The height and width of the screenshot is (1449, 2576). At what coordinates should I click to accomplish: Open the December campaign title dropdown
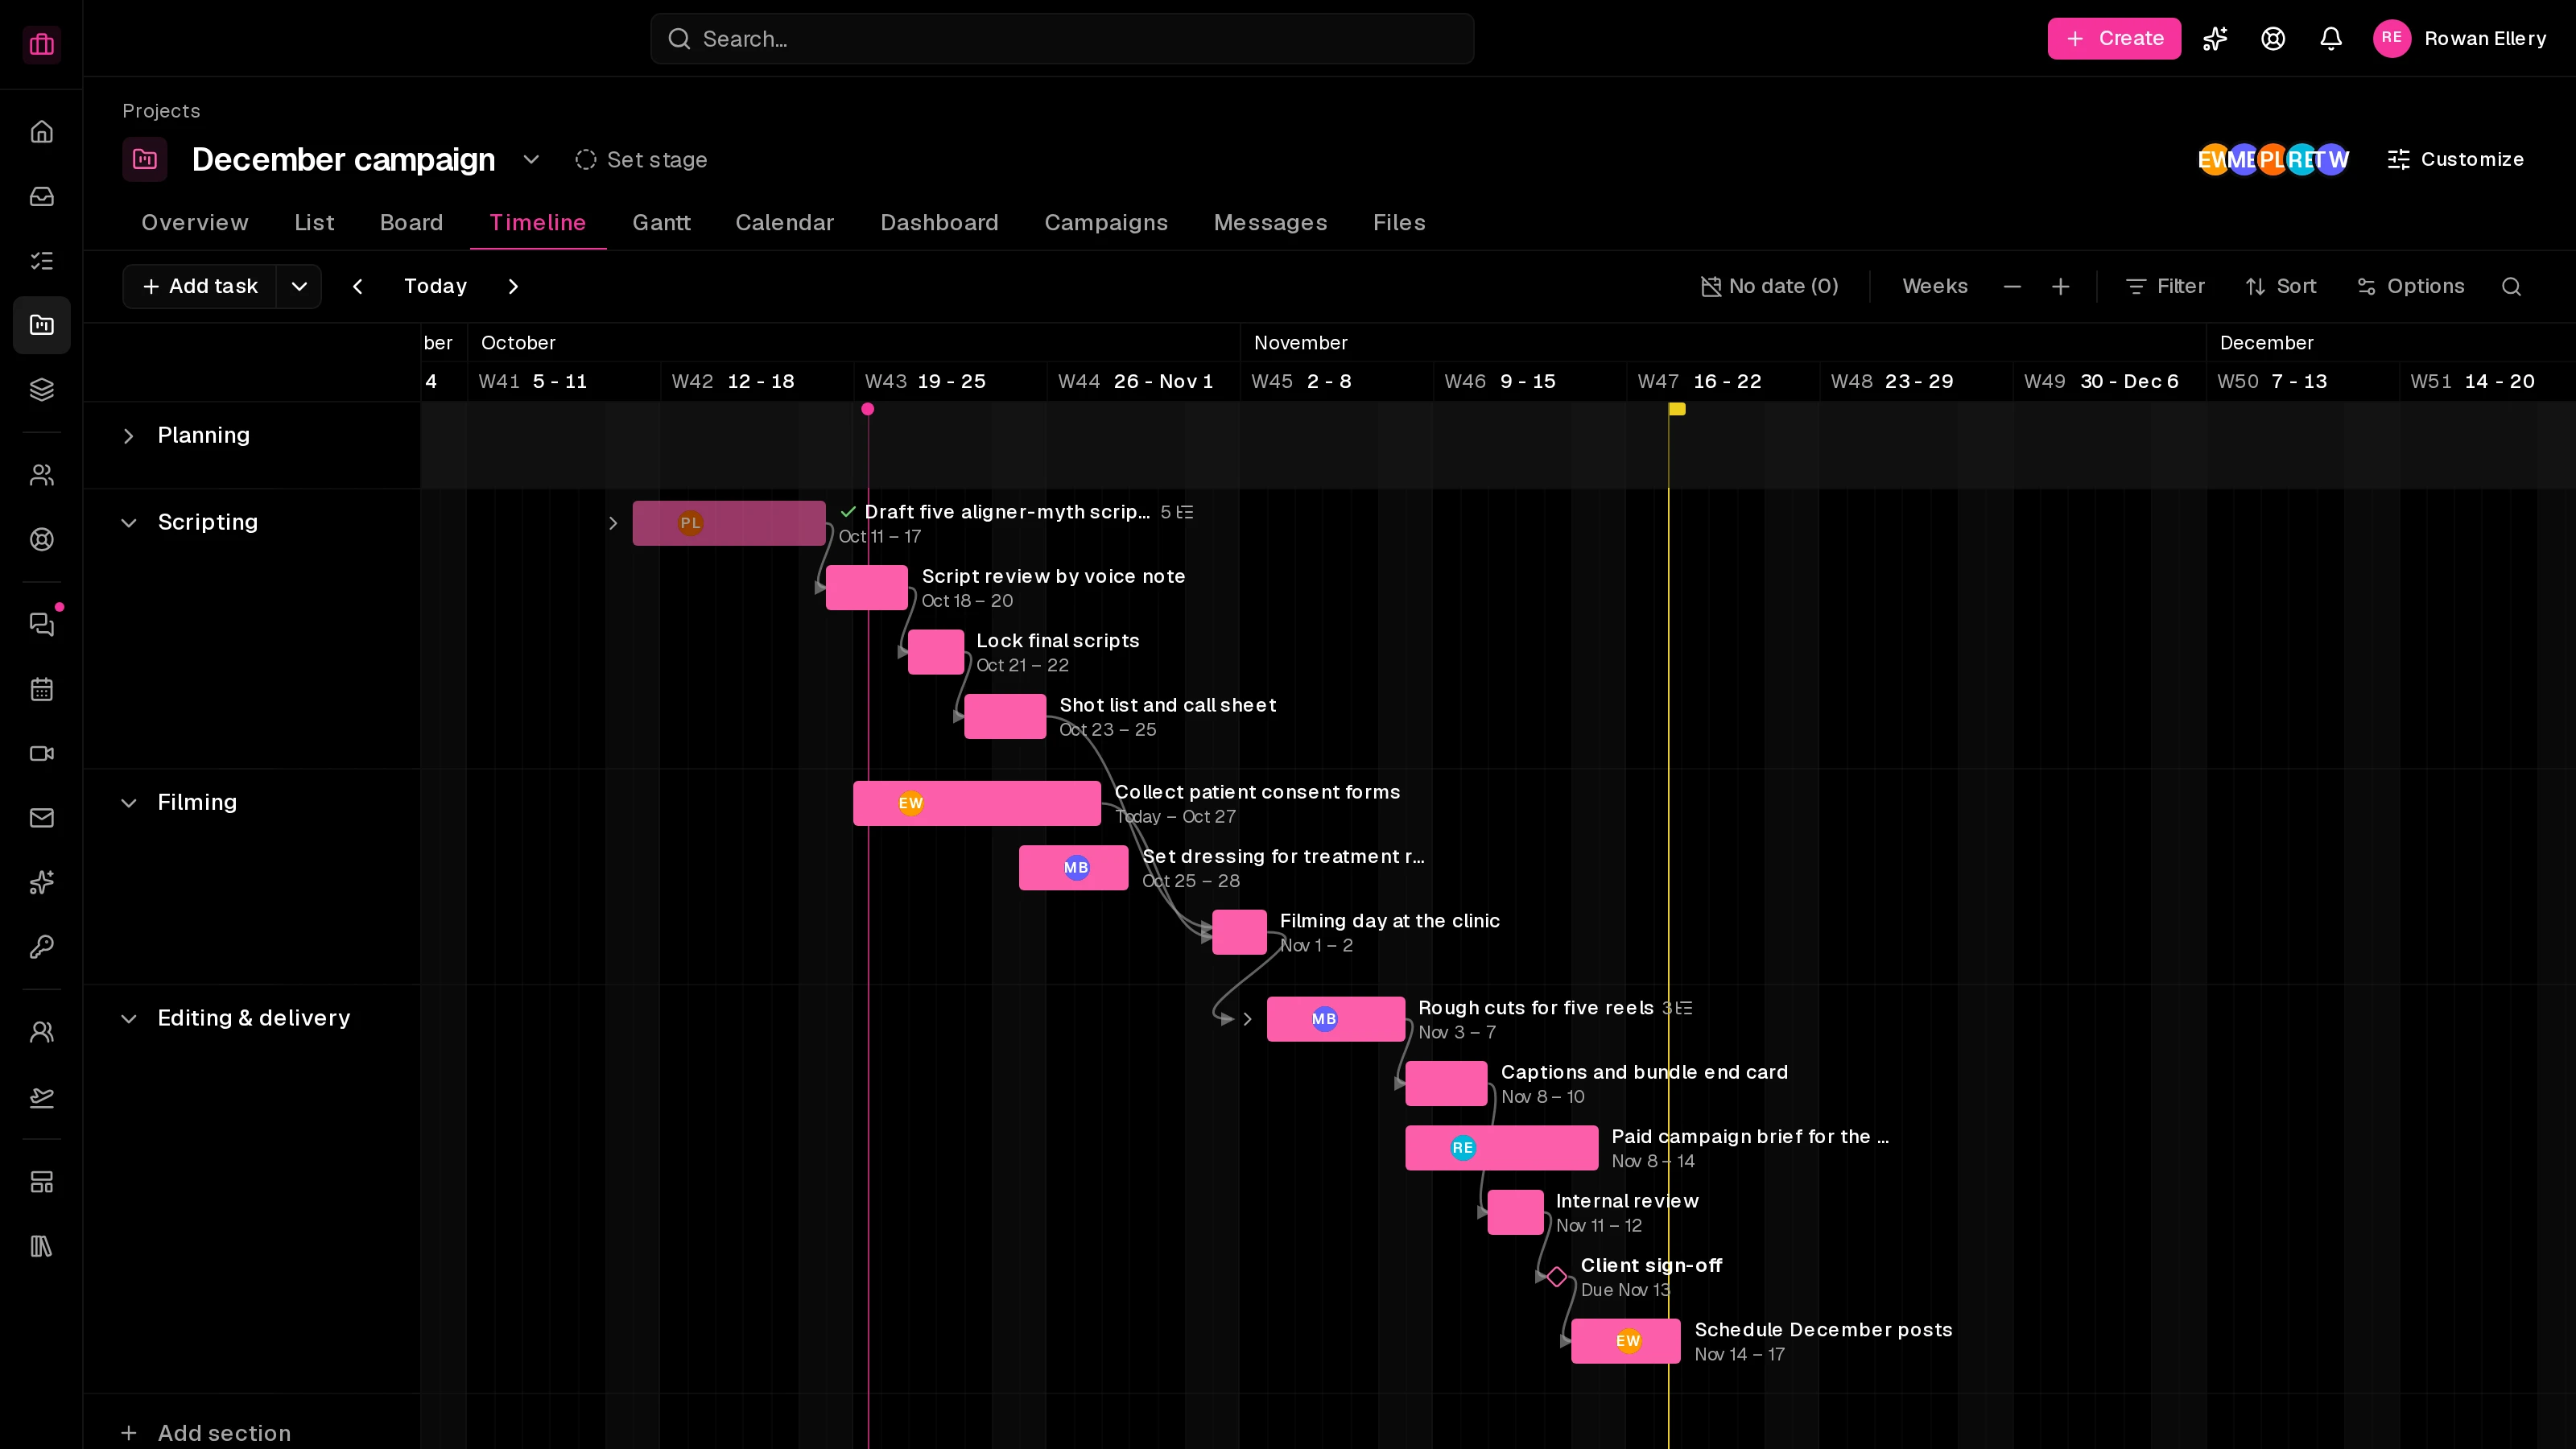coord(531,159)
